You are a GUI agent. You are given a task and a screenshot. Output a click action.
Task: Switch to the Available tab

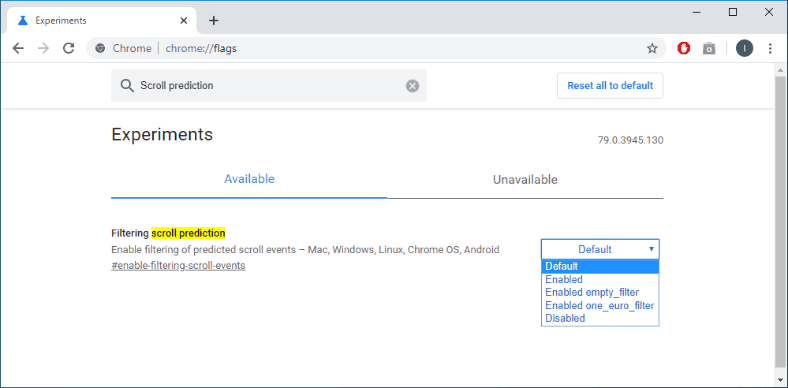[249, 179]
